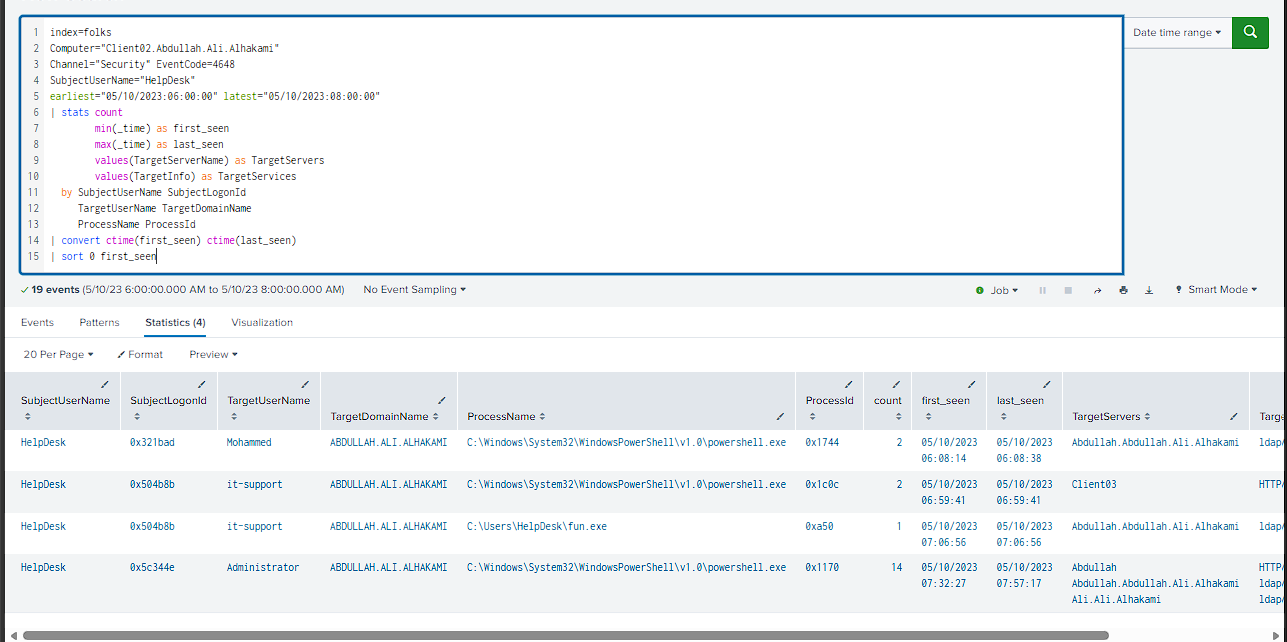This screenshot has height=642, width=1287.
Task: Edit SubjectLogonId column with pencil icon
Action: [202, 384]
